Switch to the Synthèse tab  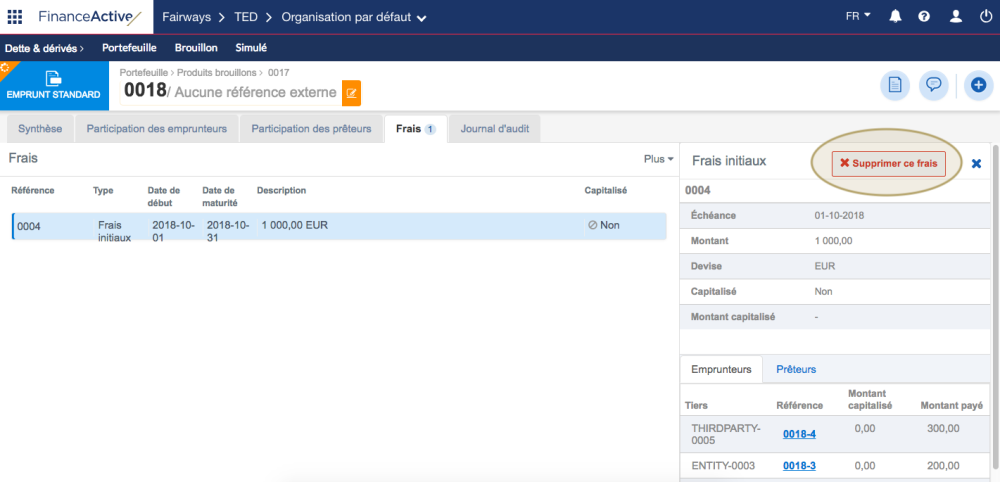point(40,129)
